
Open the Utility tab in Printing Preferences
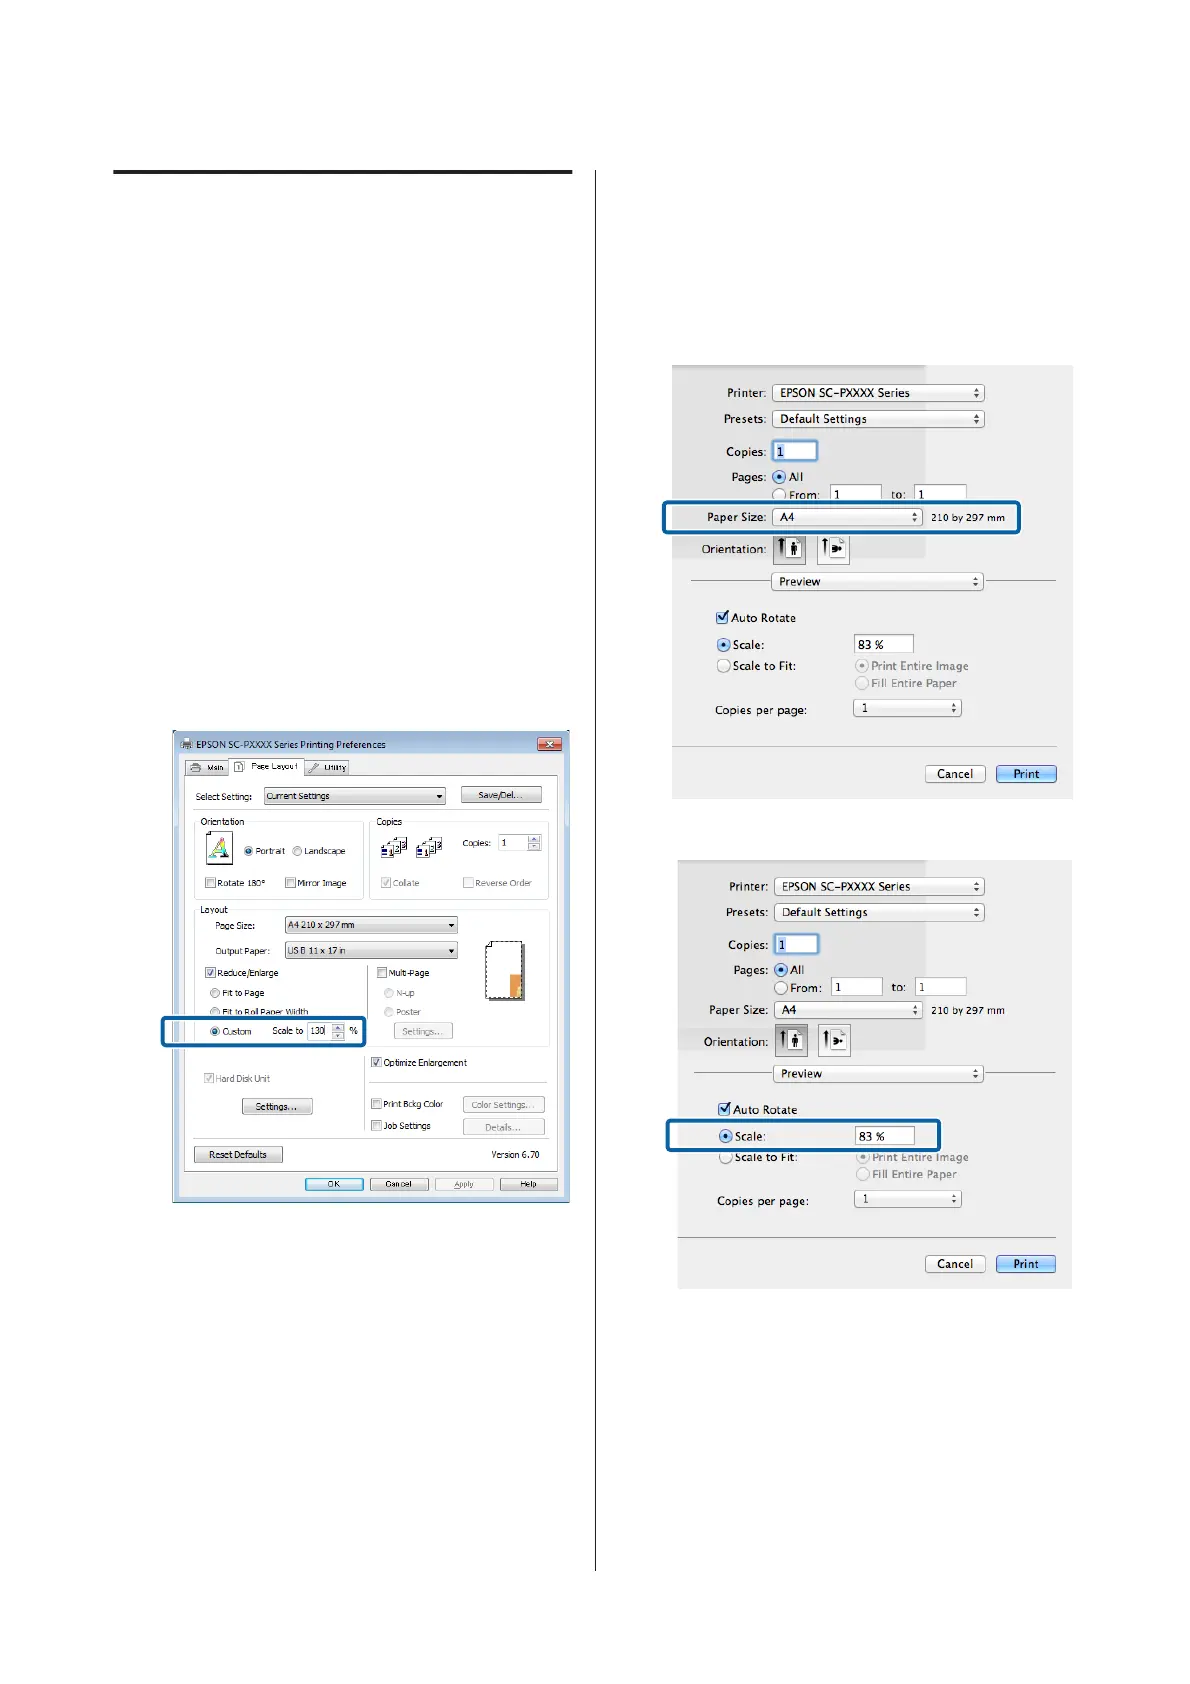pyautogui.click(x=327, y=767)
